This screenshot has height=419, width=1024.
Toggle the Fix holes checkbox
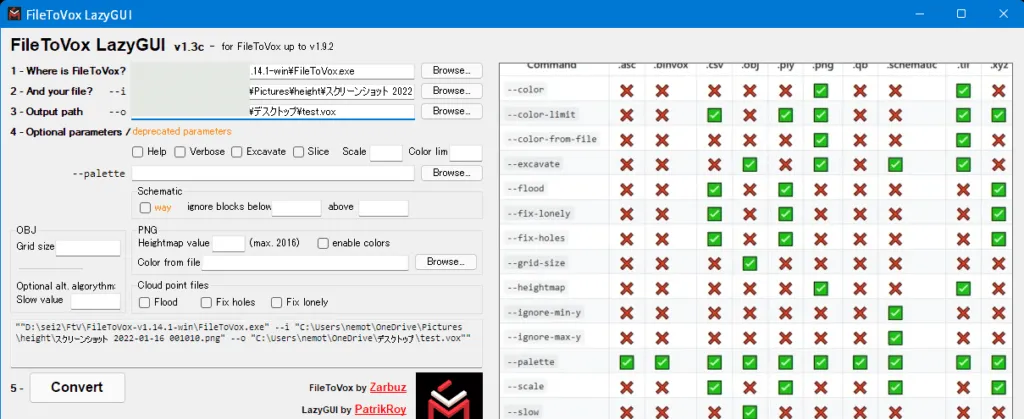206,303
